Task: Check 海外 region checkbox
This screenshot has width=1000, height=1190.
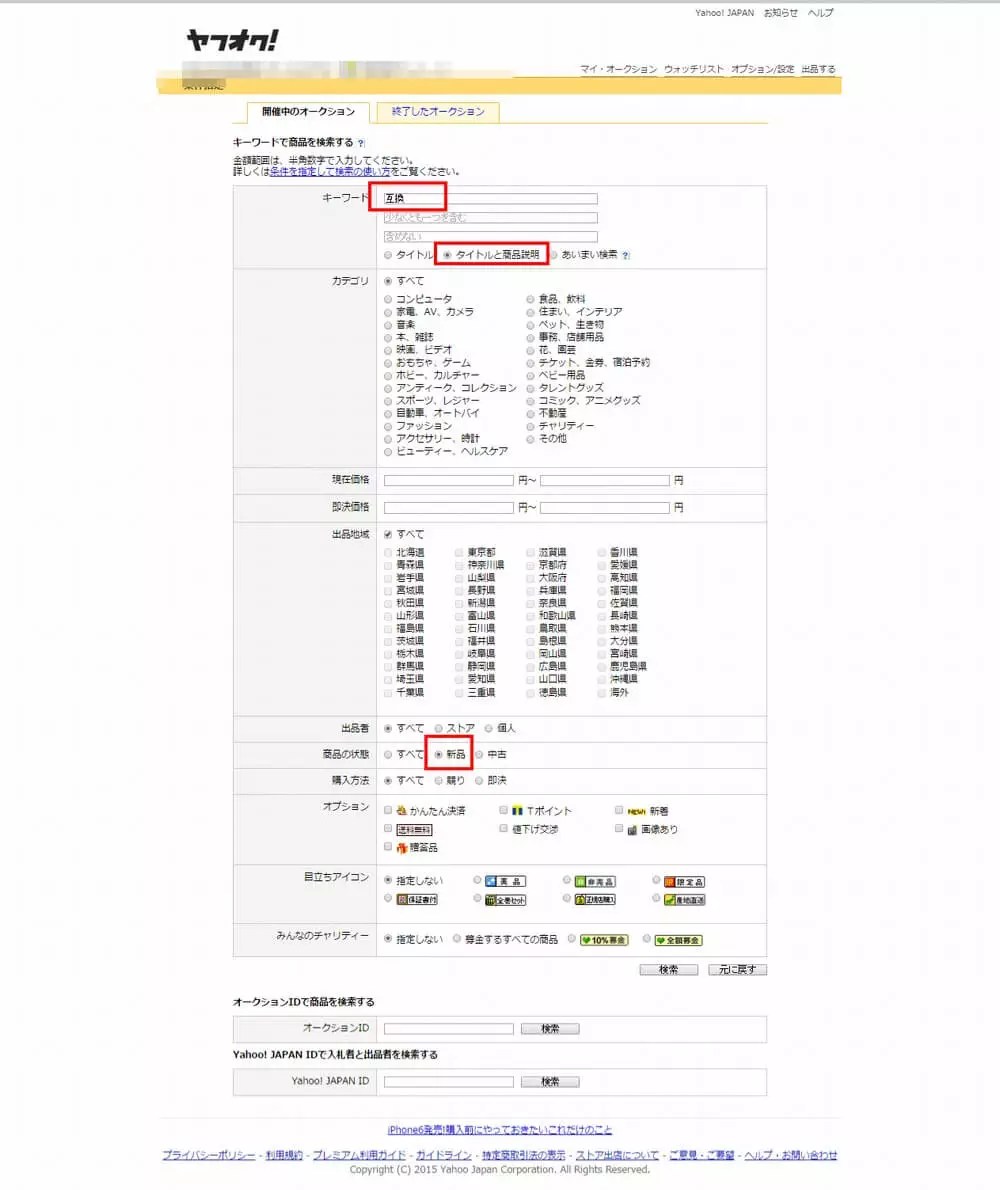Action: pyautogui.click(x=602, y=692)
